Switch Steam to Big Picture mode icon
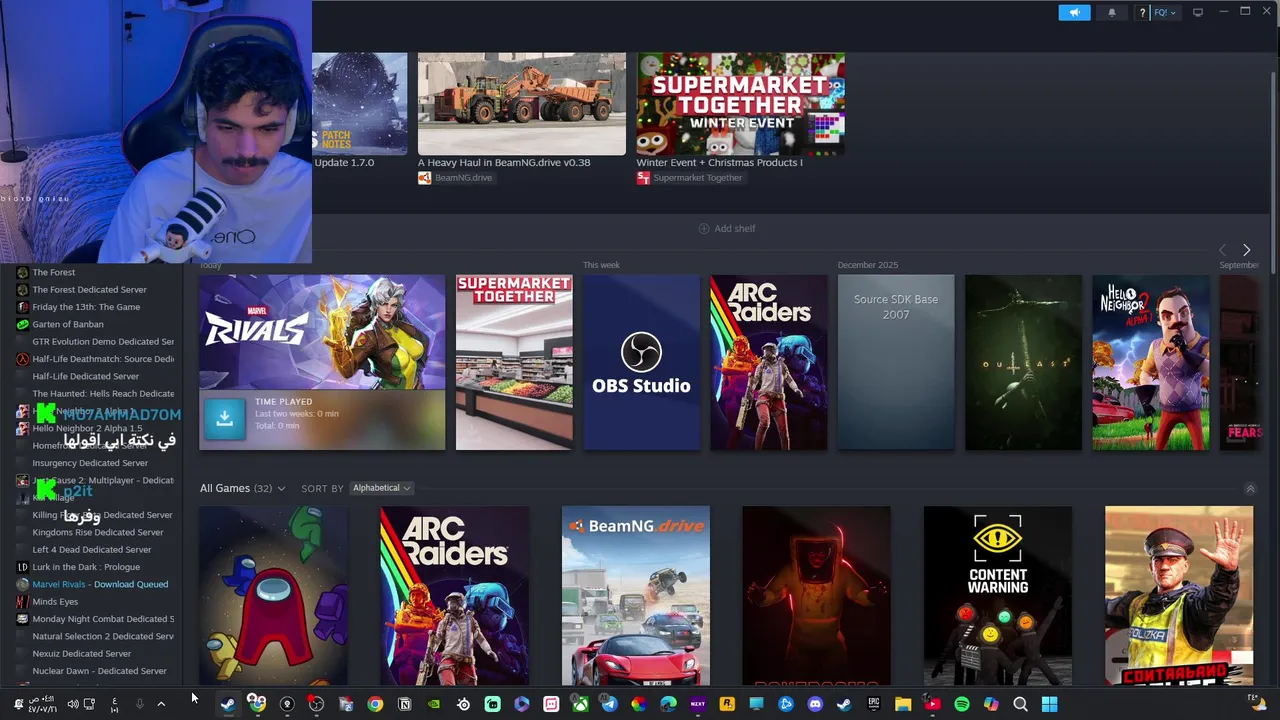Screen dimensions: 1280x720 (1198, 12)
